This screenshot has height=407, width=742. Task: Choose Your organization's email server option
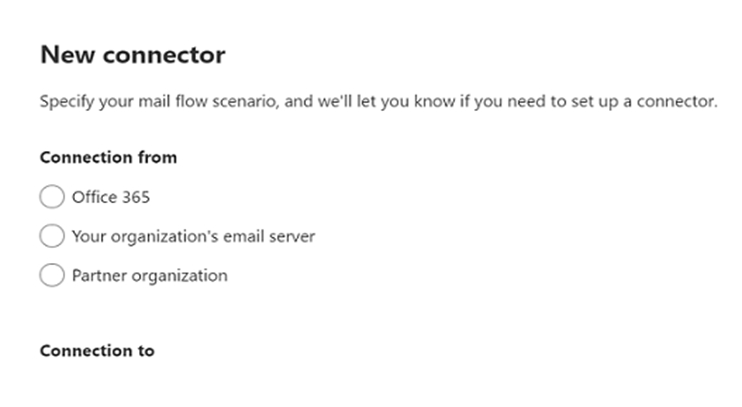52,236
